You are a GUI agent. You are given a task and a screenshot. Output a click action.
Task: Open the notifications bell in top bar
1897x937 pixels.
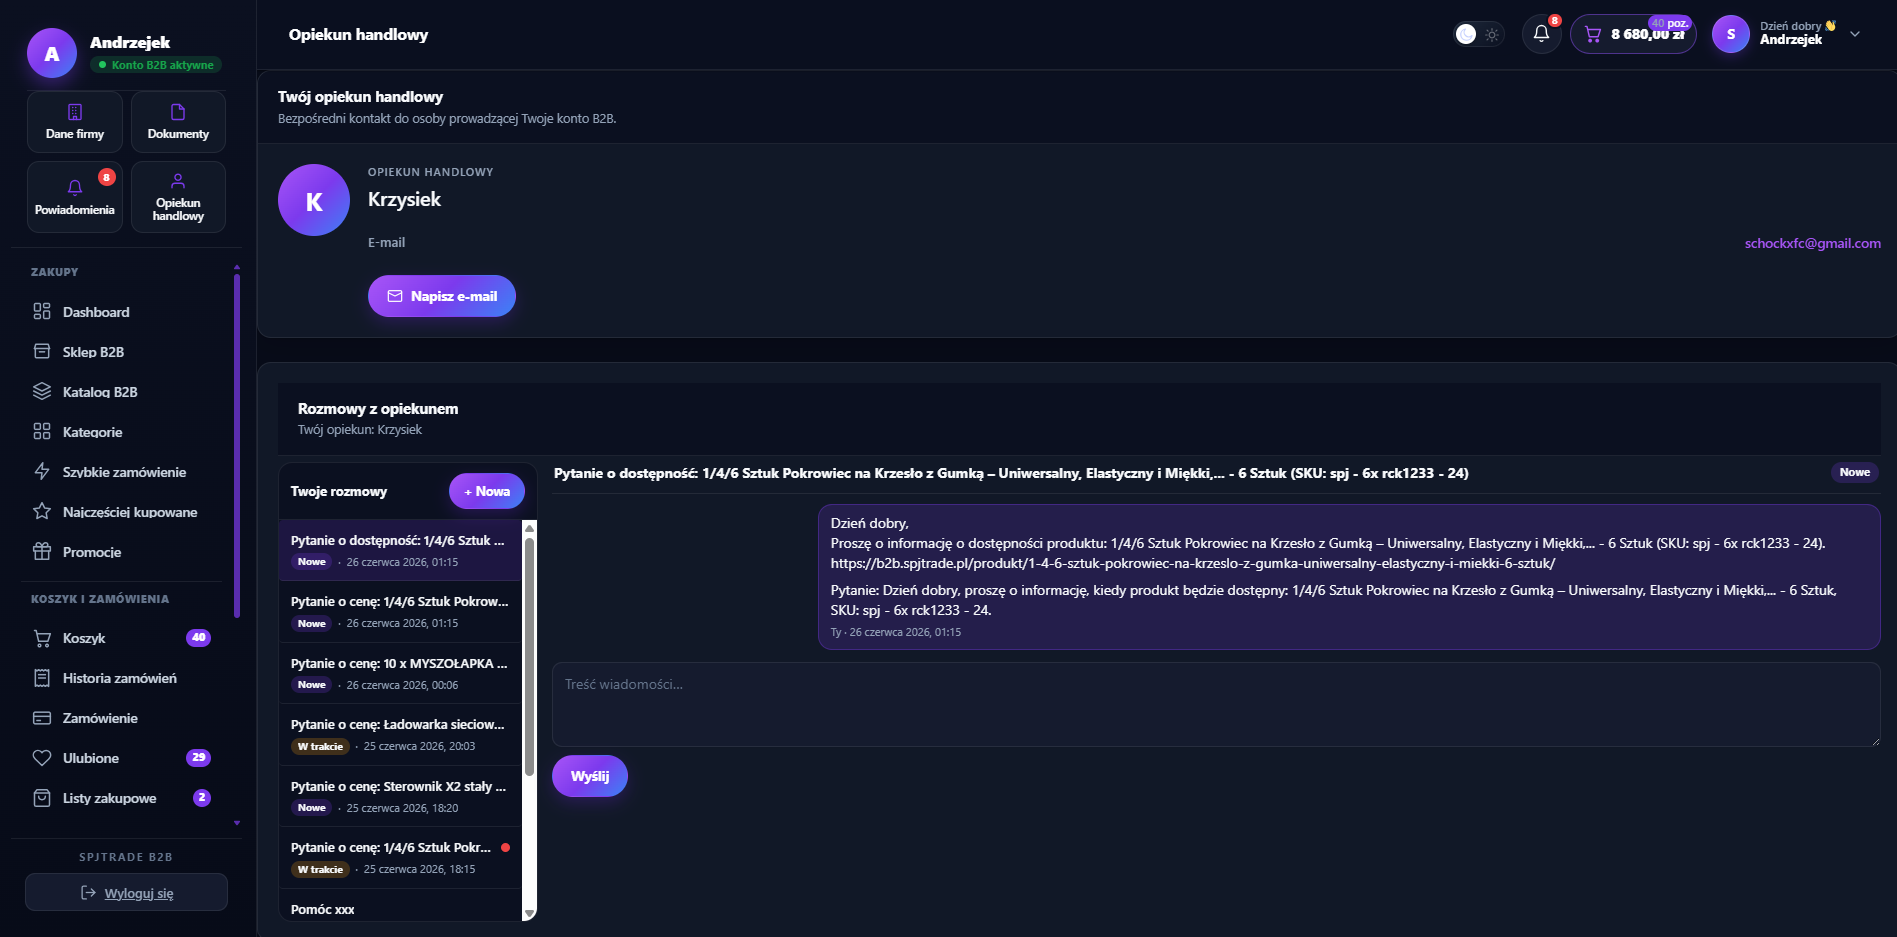pos(1541,34)
